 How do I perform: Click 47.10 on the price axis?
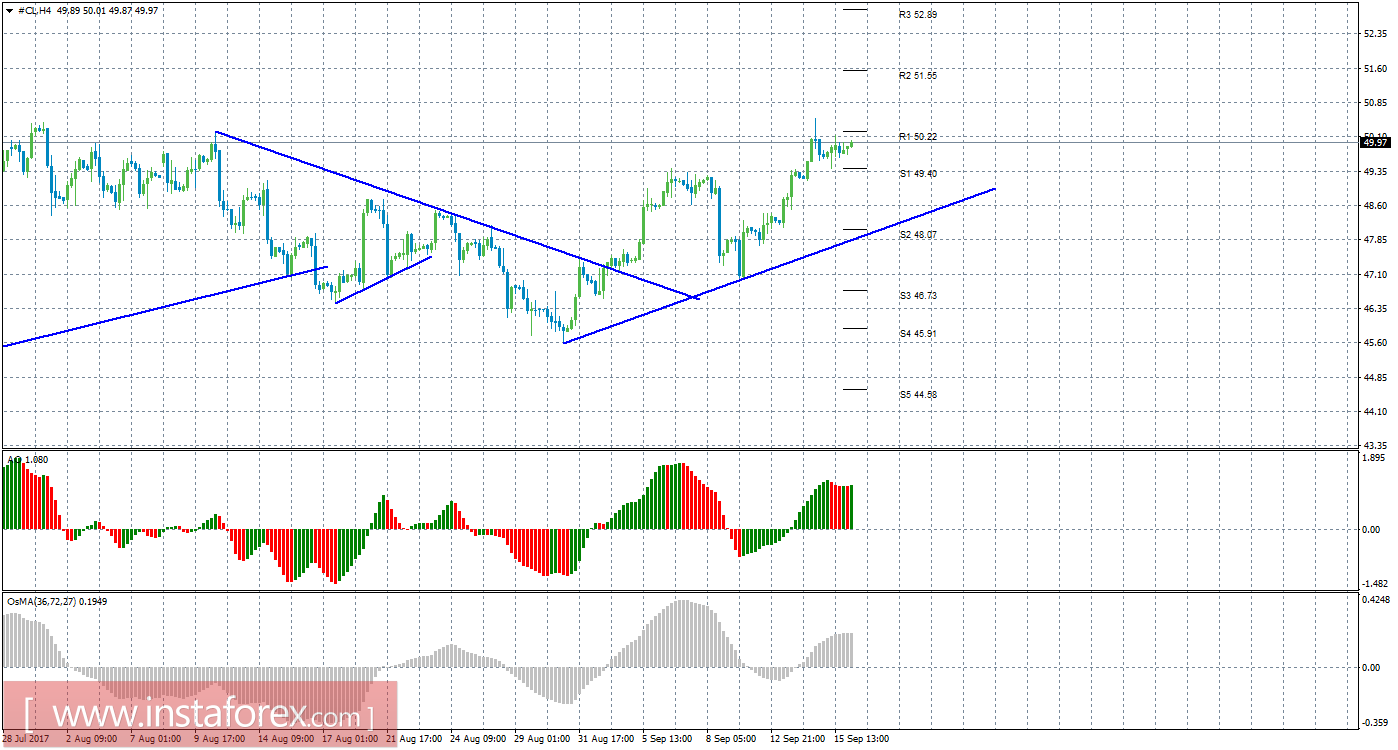(1376, 275)
